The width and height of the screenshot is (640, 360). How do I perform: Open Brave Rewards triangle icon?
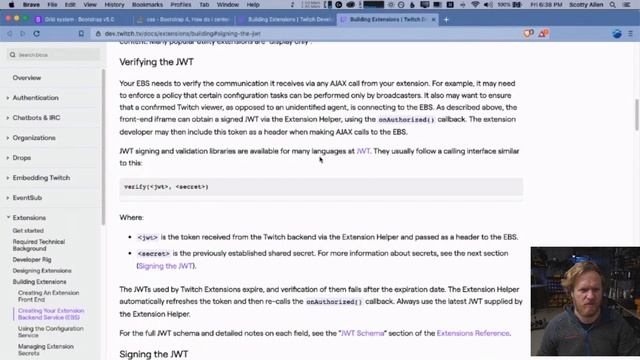543,33
